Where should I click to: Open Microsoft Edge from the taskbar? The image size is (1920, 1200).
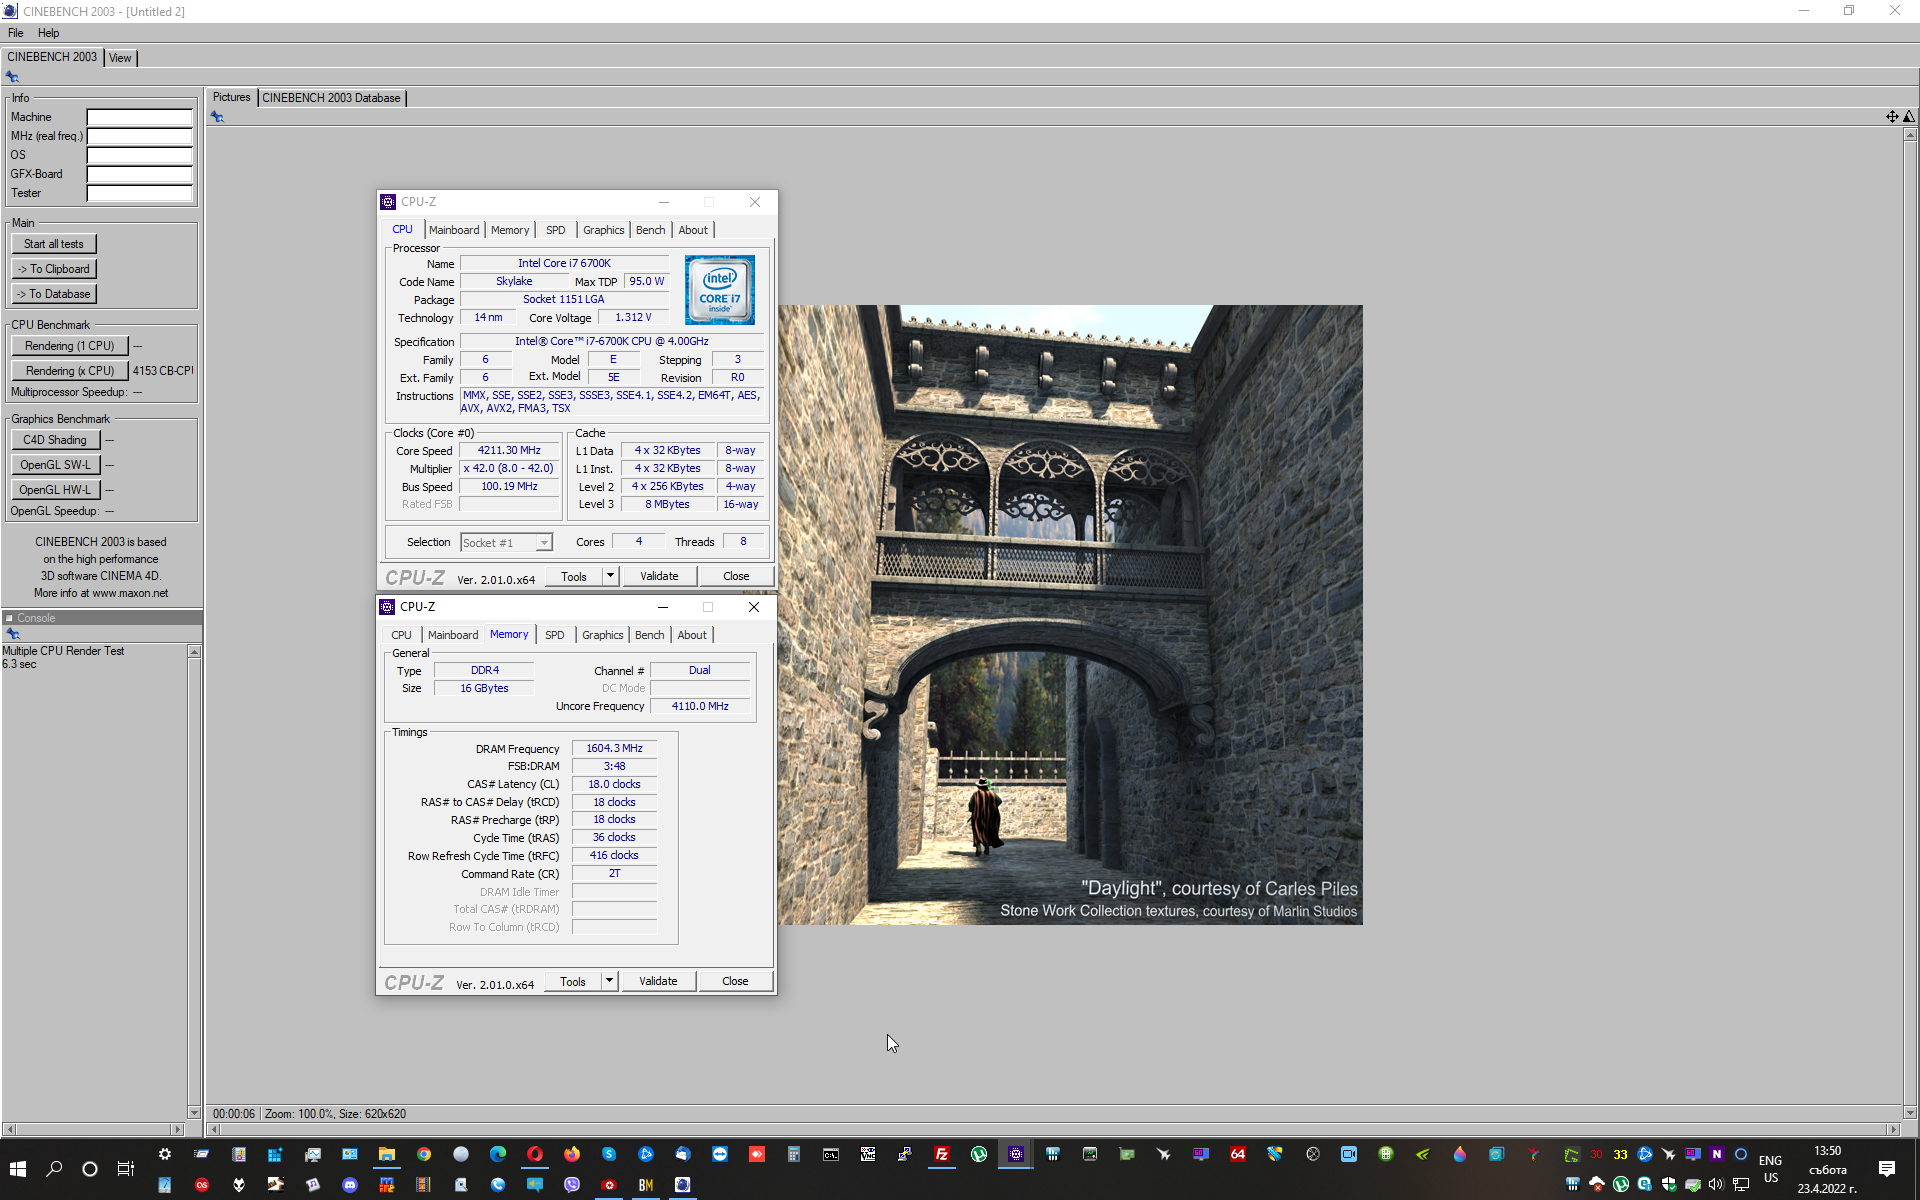[498, 1154]
